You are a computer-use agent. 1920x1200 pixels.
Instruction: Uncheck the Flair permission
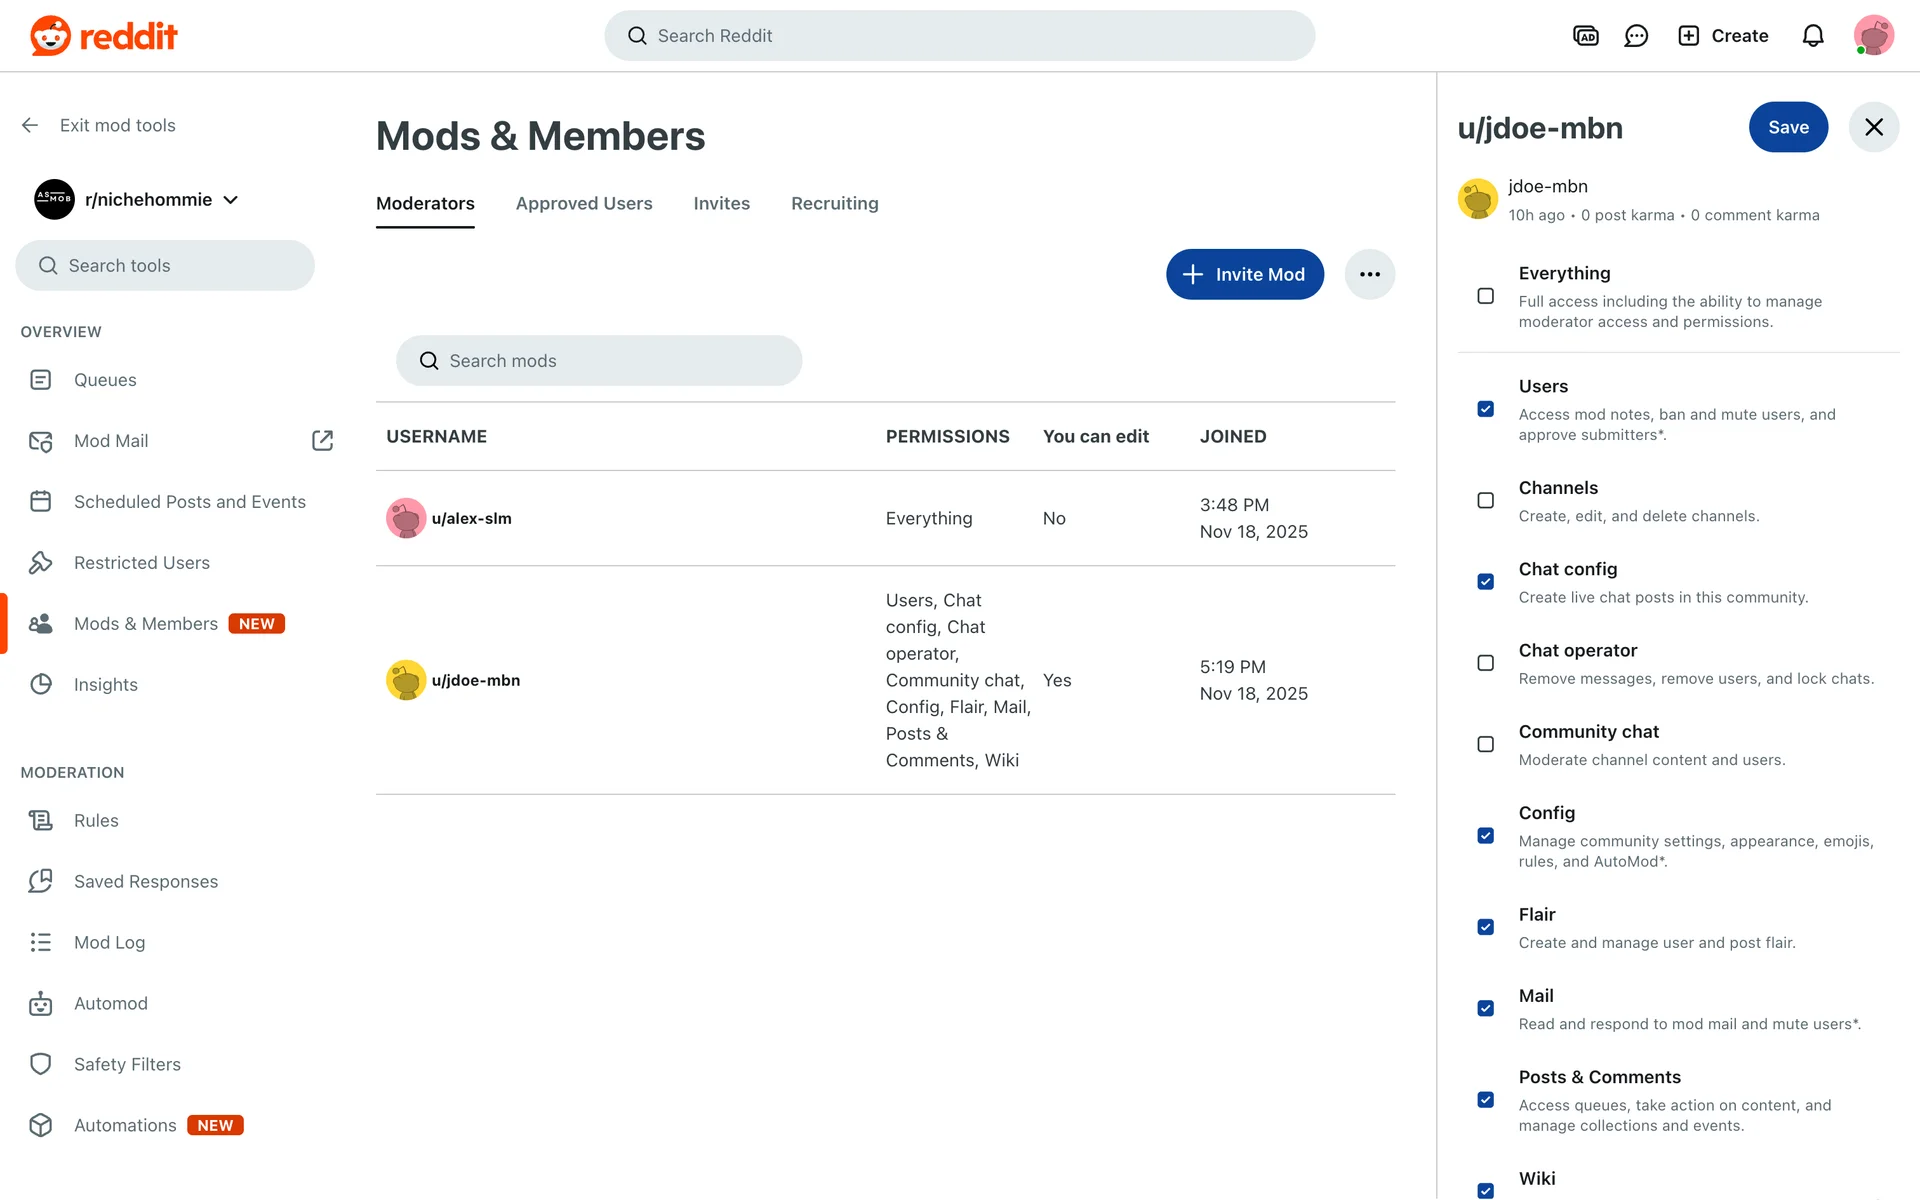click(1485, 927)
